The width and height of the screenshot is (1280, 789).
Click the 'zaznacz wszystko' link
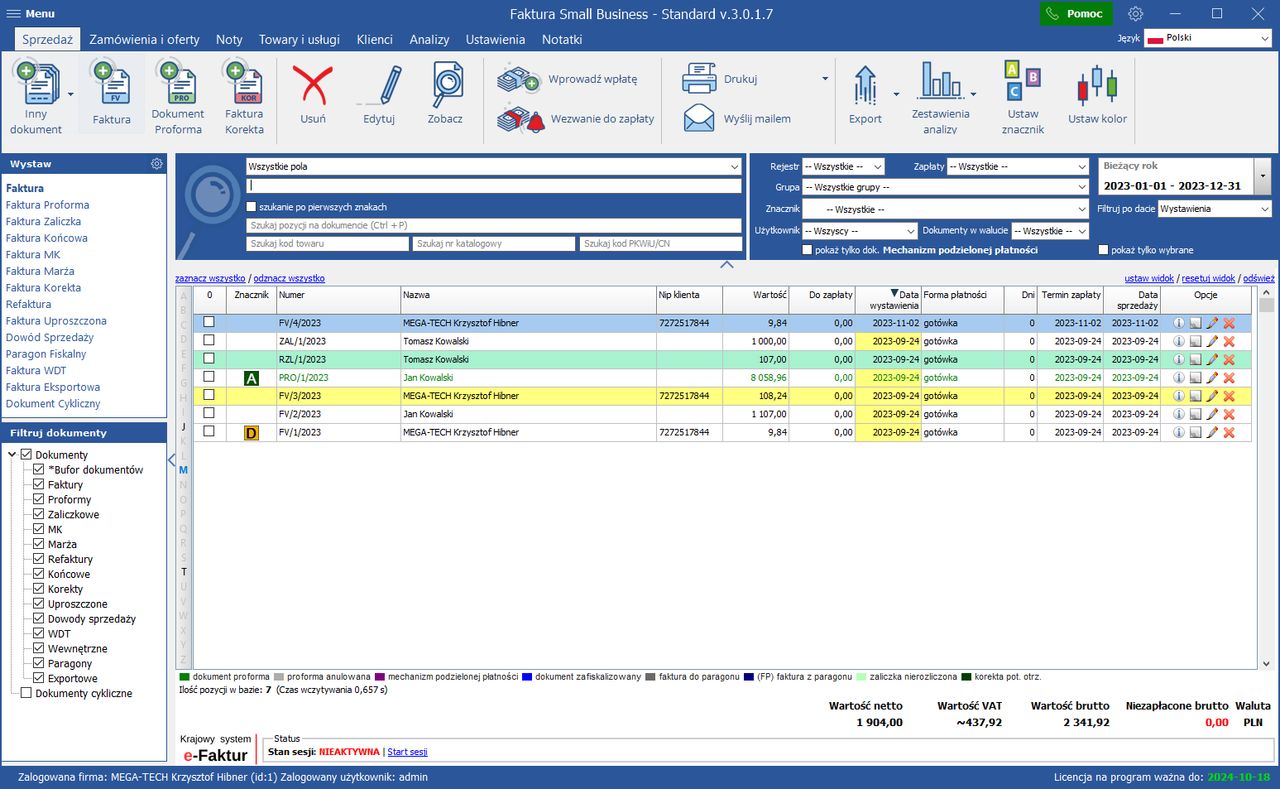tap(210, 278)
